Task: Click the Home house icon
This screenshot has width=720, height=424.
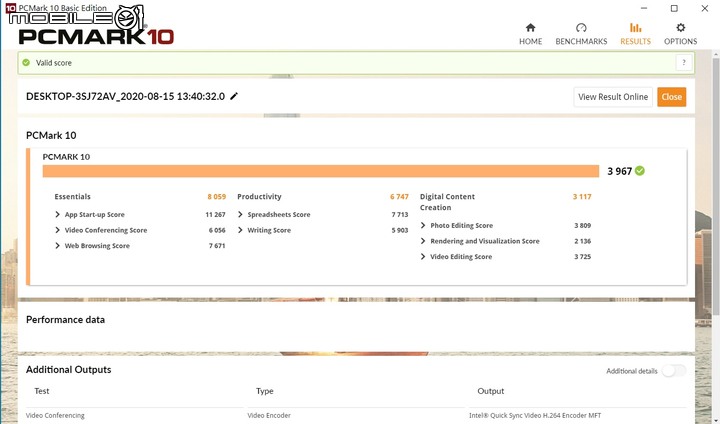Action: point(530,28)
